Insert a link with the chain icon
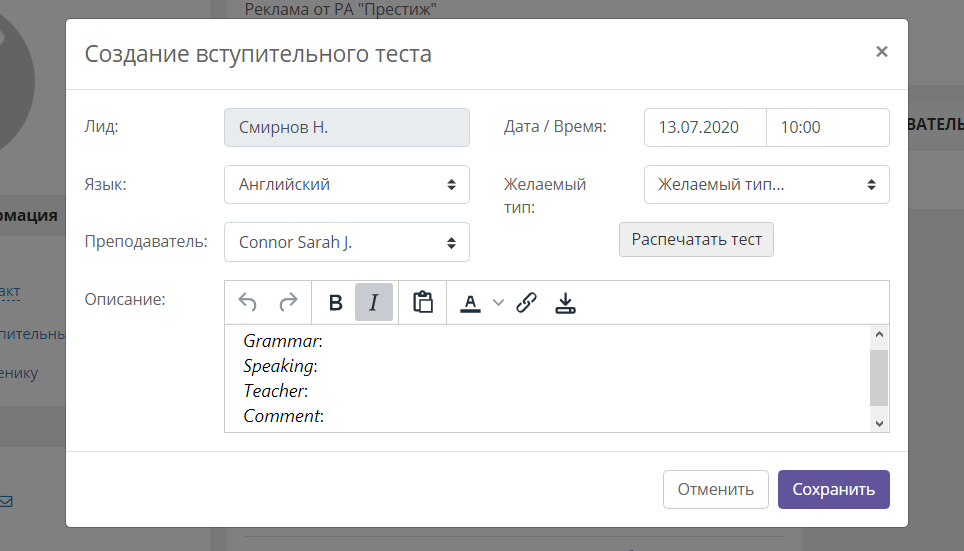 (x=526, y=303)
